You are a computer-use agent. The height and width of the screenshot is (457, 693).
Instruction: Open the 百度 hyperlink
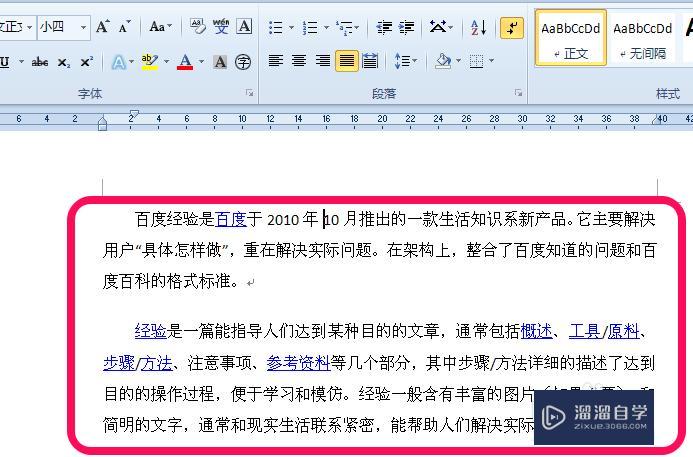(230, 219)
